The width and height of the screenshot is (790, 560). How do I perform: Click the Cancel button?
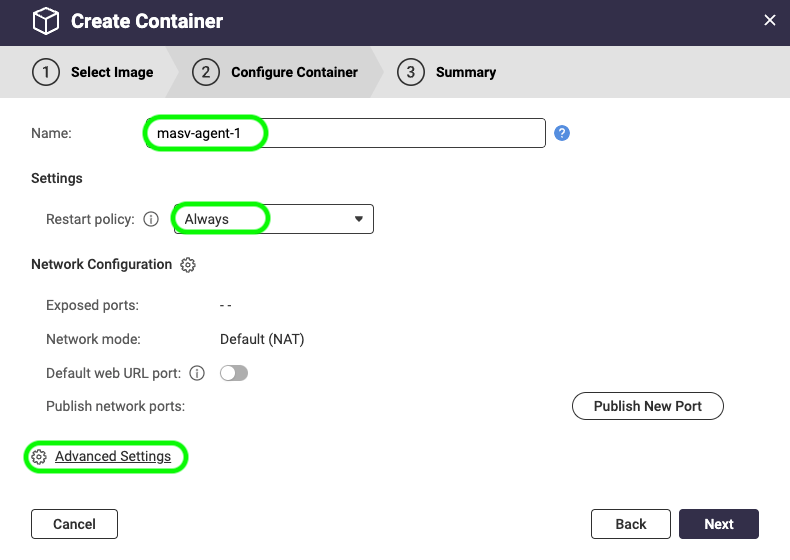[x=74, y=524]
